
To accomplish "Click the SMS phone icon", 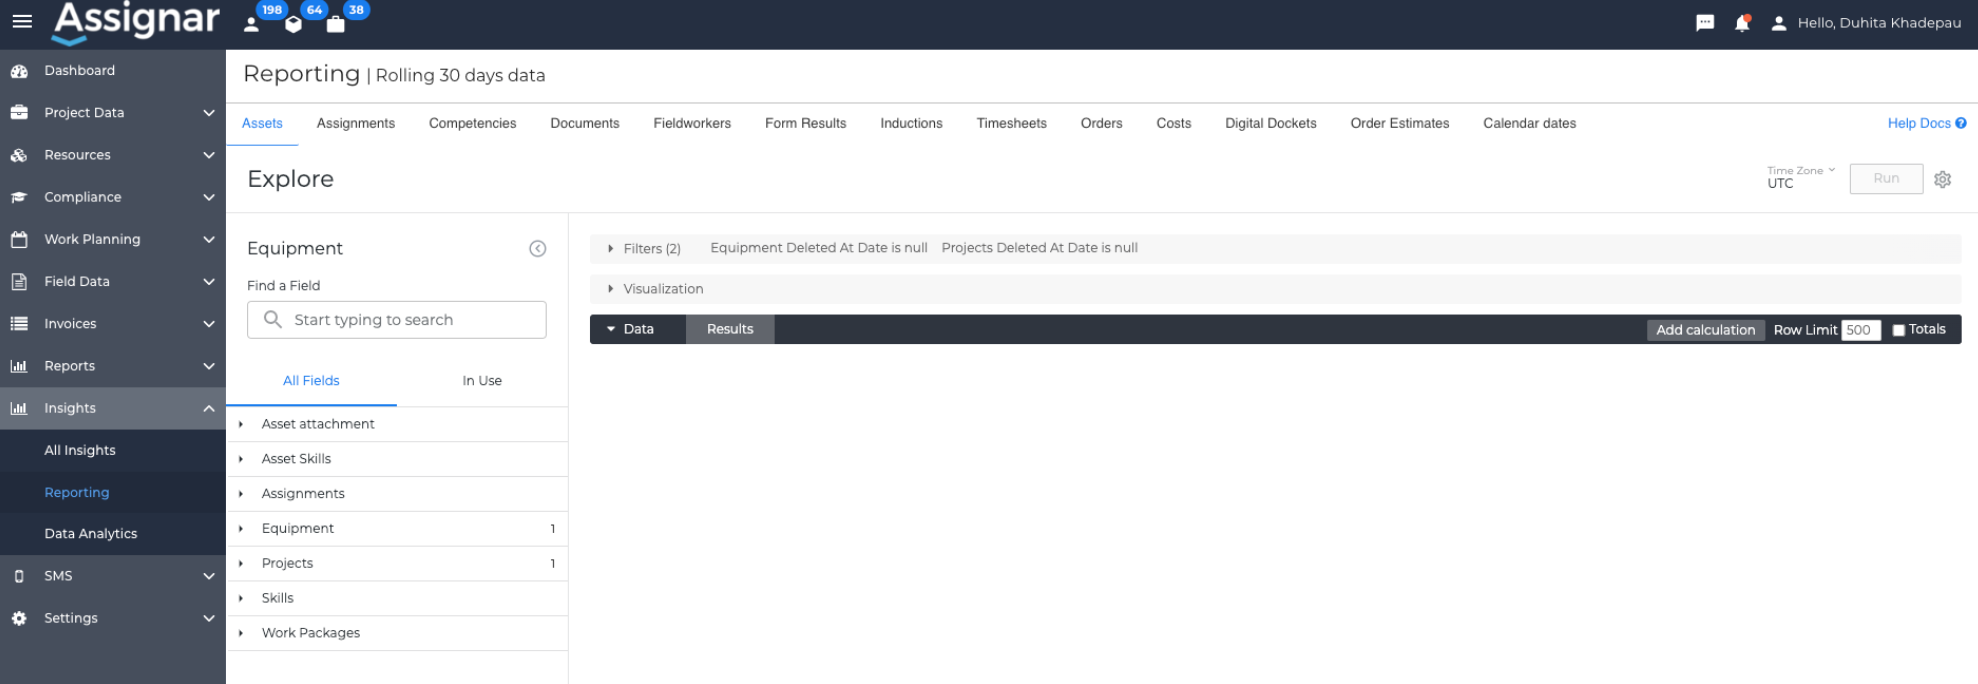I will [x=19, y=576].
